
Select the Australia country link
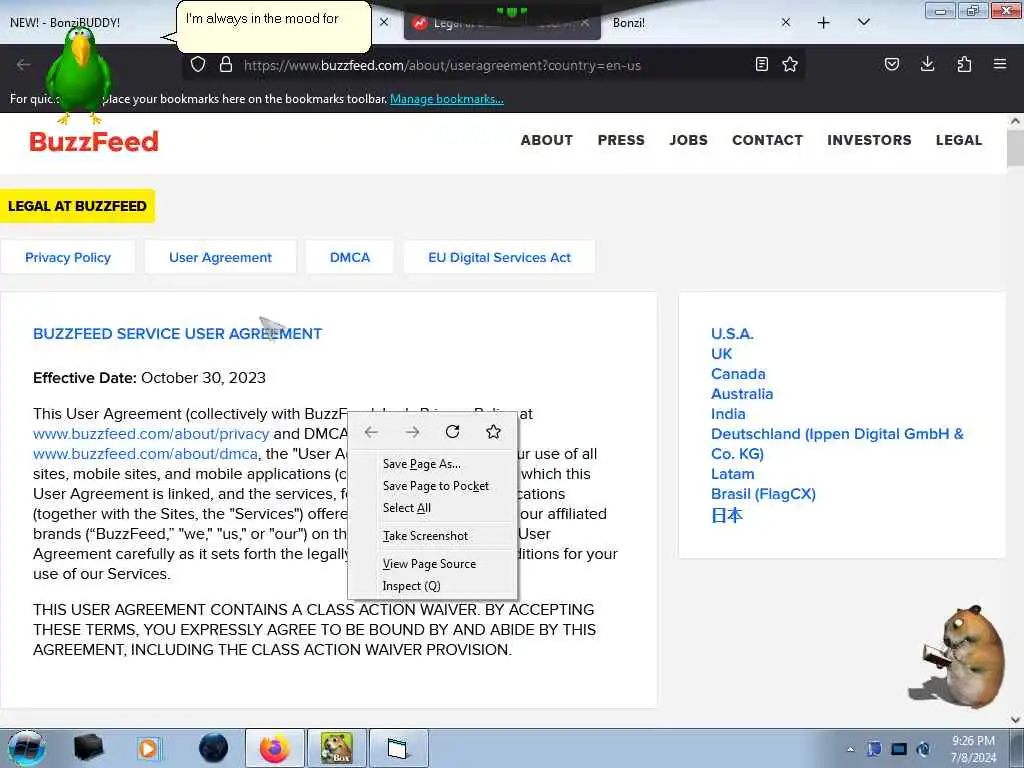742,394
